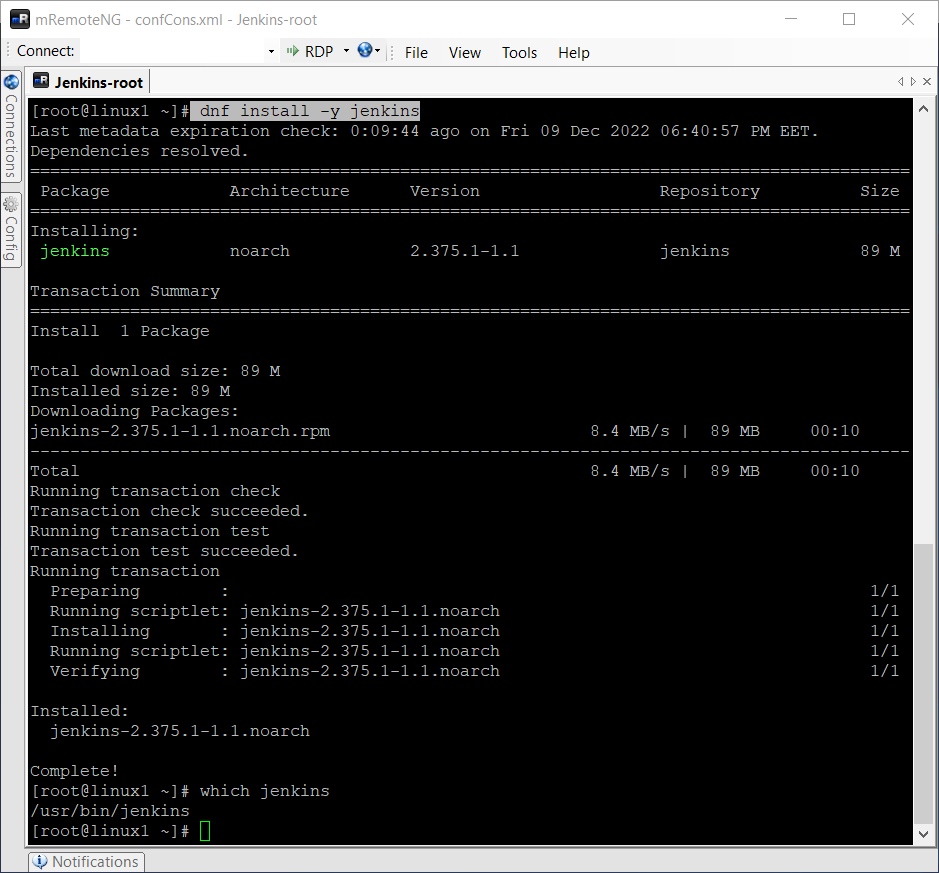Click the highlighted 'dnf install -y jenkins' command
939x873 pixels.
pos(305,111)
